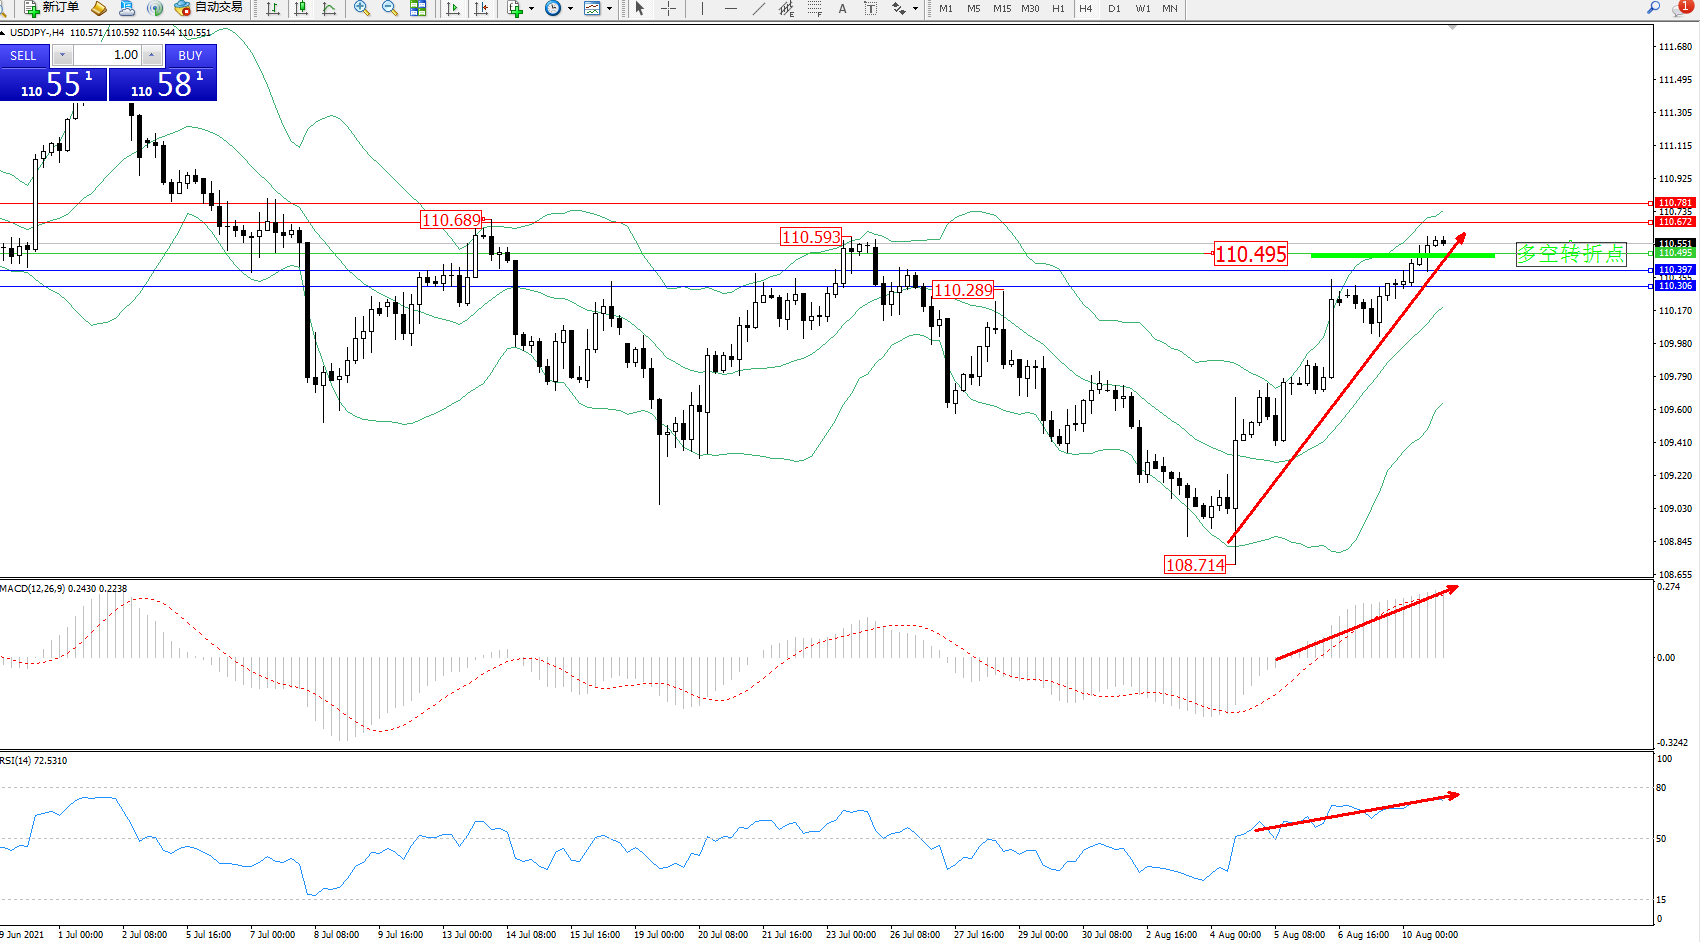Increase lot volume with up arrow
This screenshot has height=942, width=1700.
[x=152, y=55]
